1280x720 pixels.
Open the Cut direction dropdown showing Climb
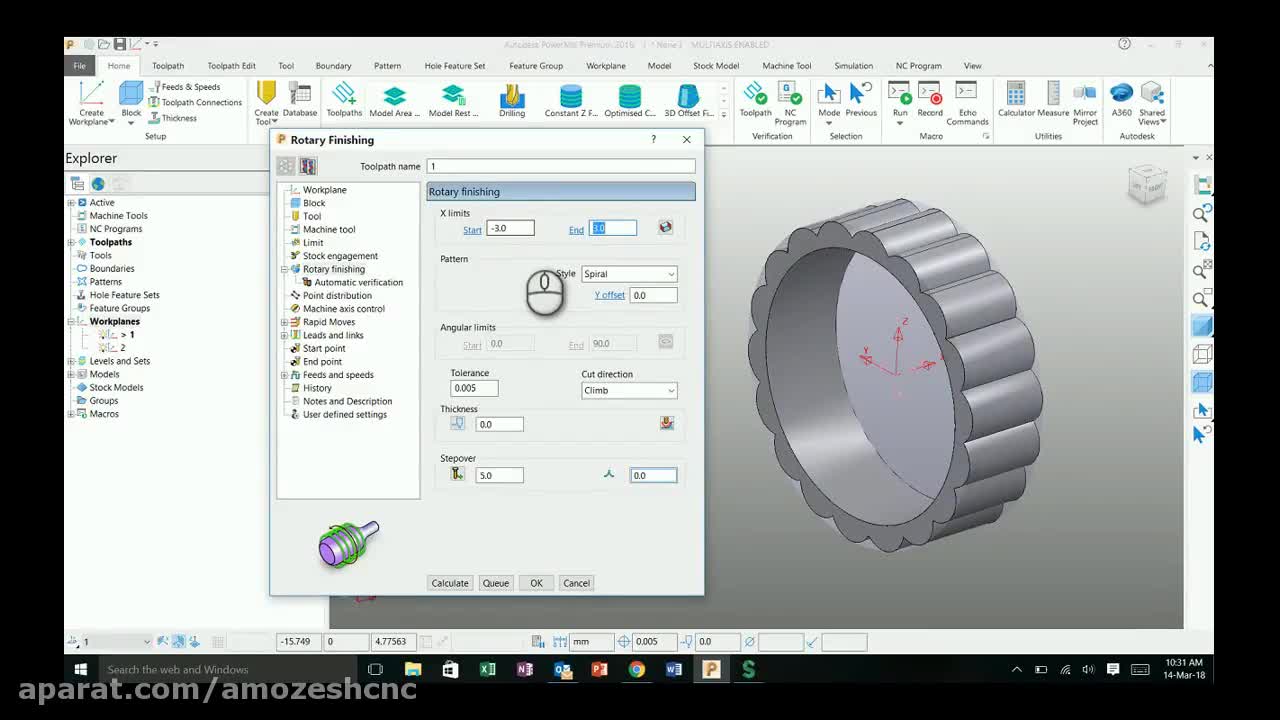click(x=629, y=390)
